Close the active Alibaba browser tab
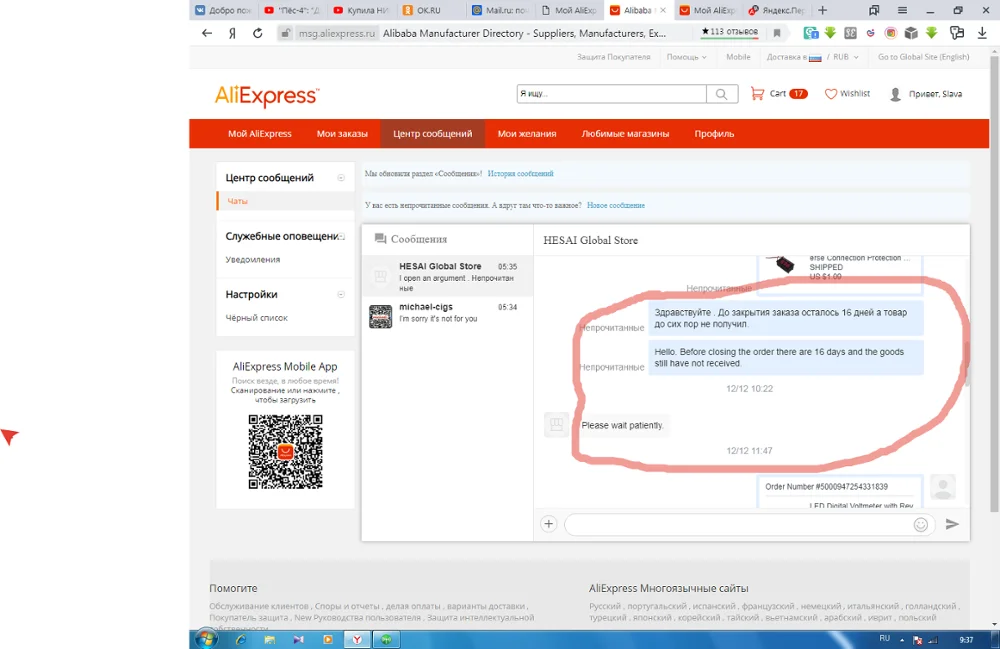Screen dimensions: 1000x649 click(x=663, y=10)
